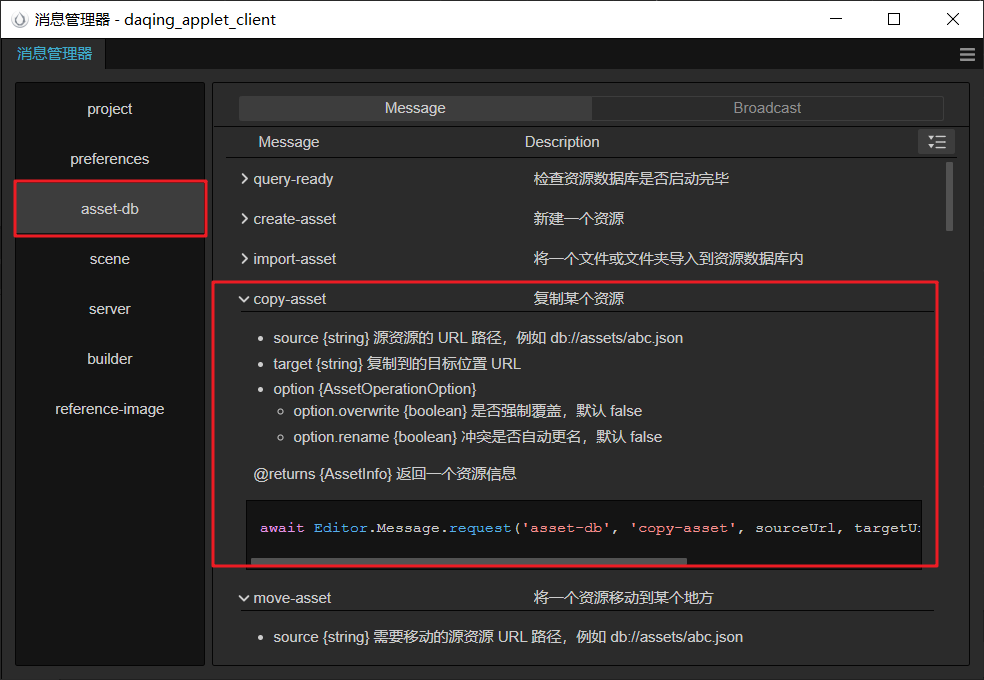Select builder in the sidebar
Image resolution: width=984 pixels, height=680 pixels.
point(110,359)
